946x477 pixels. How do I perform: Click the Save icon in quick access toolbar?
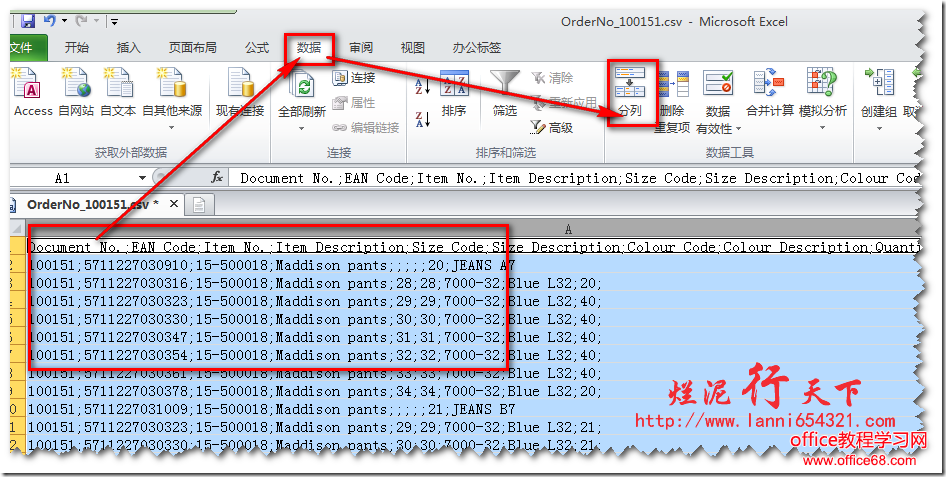(28, 22)
